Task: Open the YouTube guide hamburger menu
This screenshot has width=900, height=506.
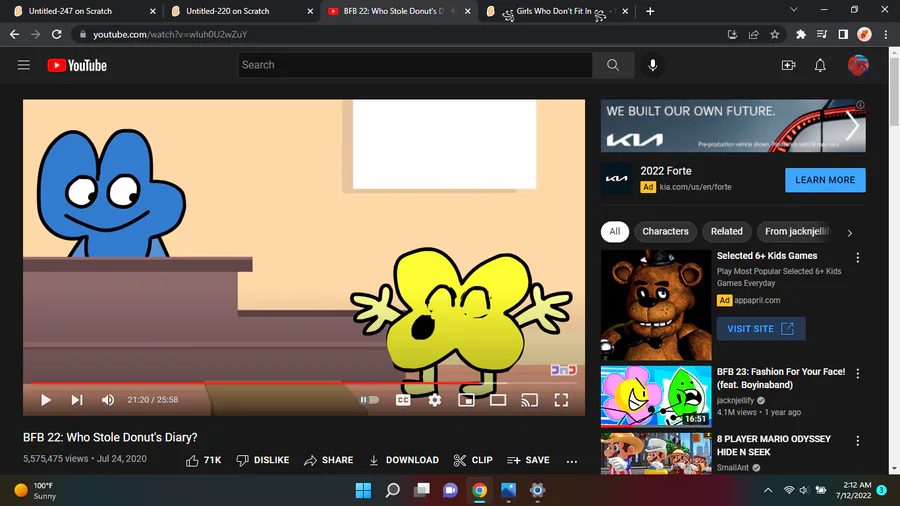Action: click(24, 65)
